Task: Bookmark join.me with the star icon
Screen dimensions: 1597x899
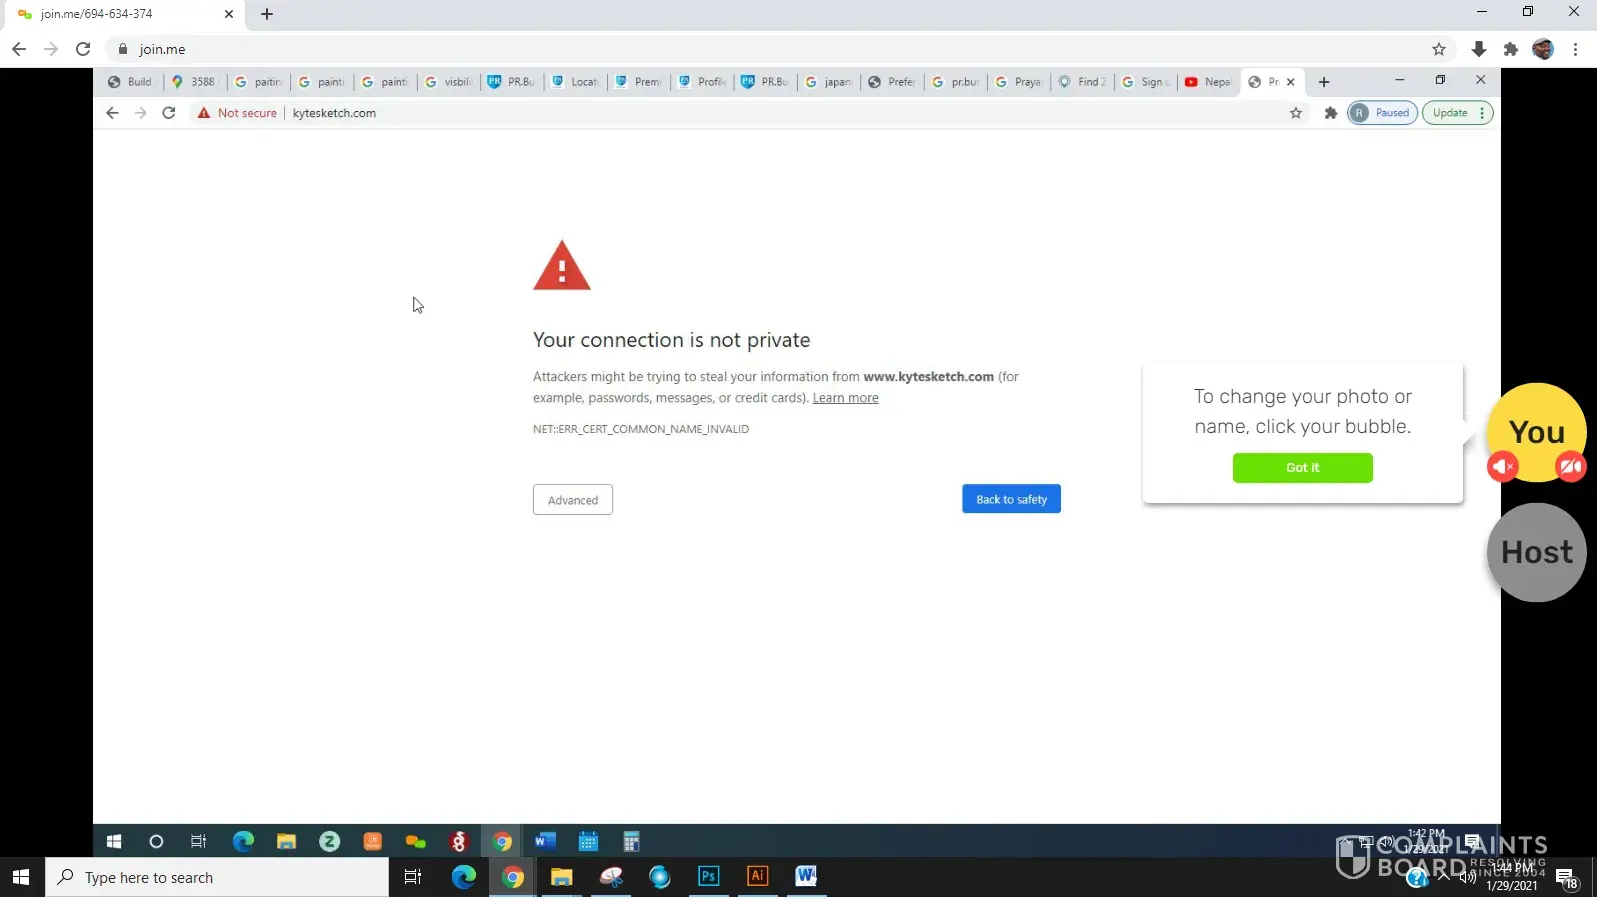Action: click(x=1439, y=49)
